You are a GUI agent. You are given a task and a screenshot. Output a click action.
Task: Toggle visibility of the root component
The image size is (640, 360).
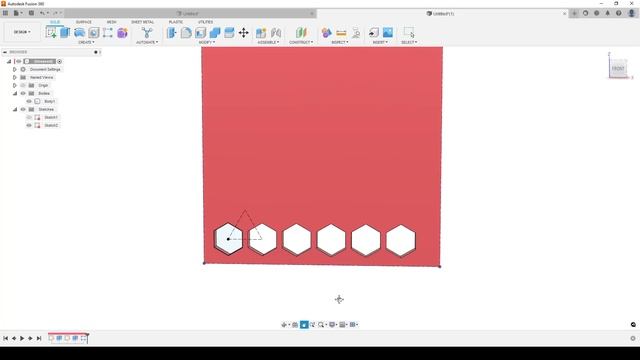[19, 61]
